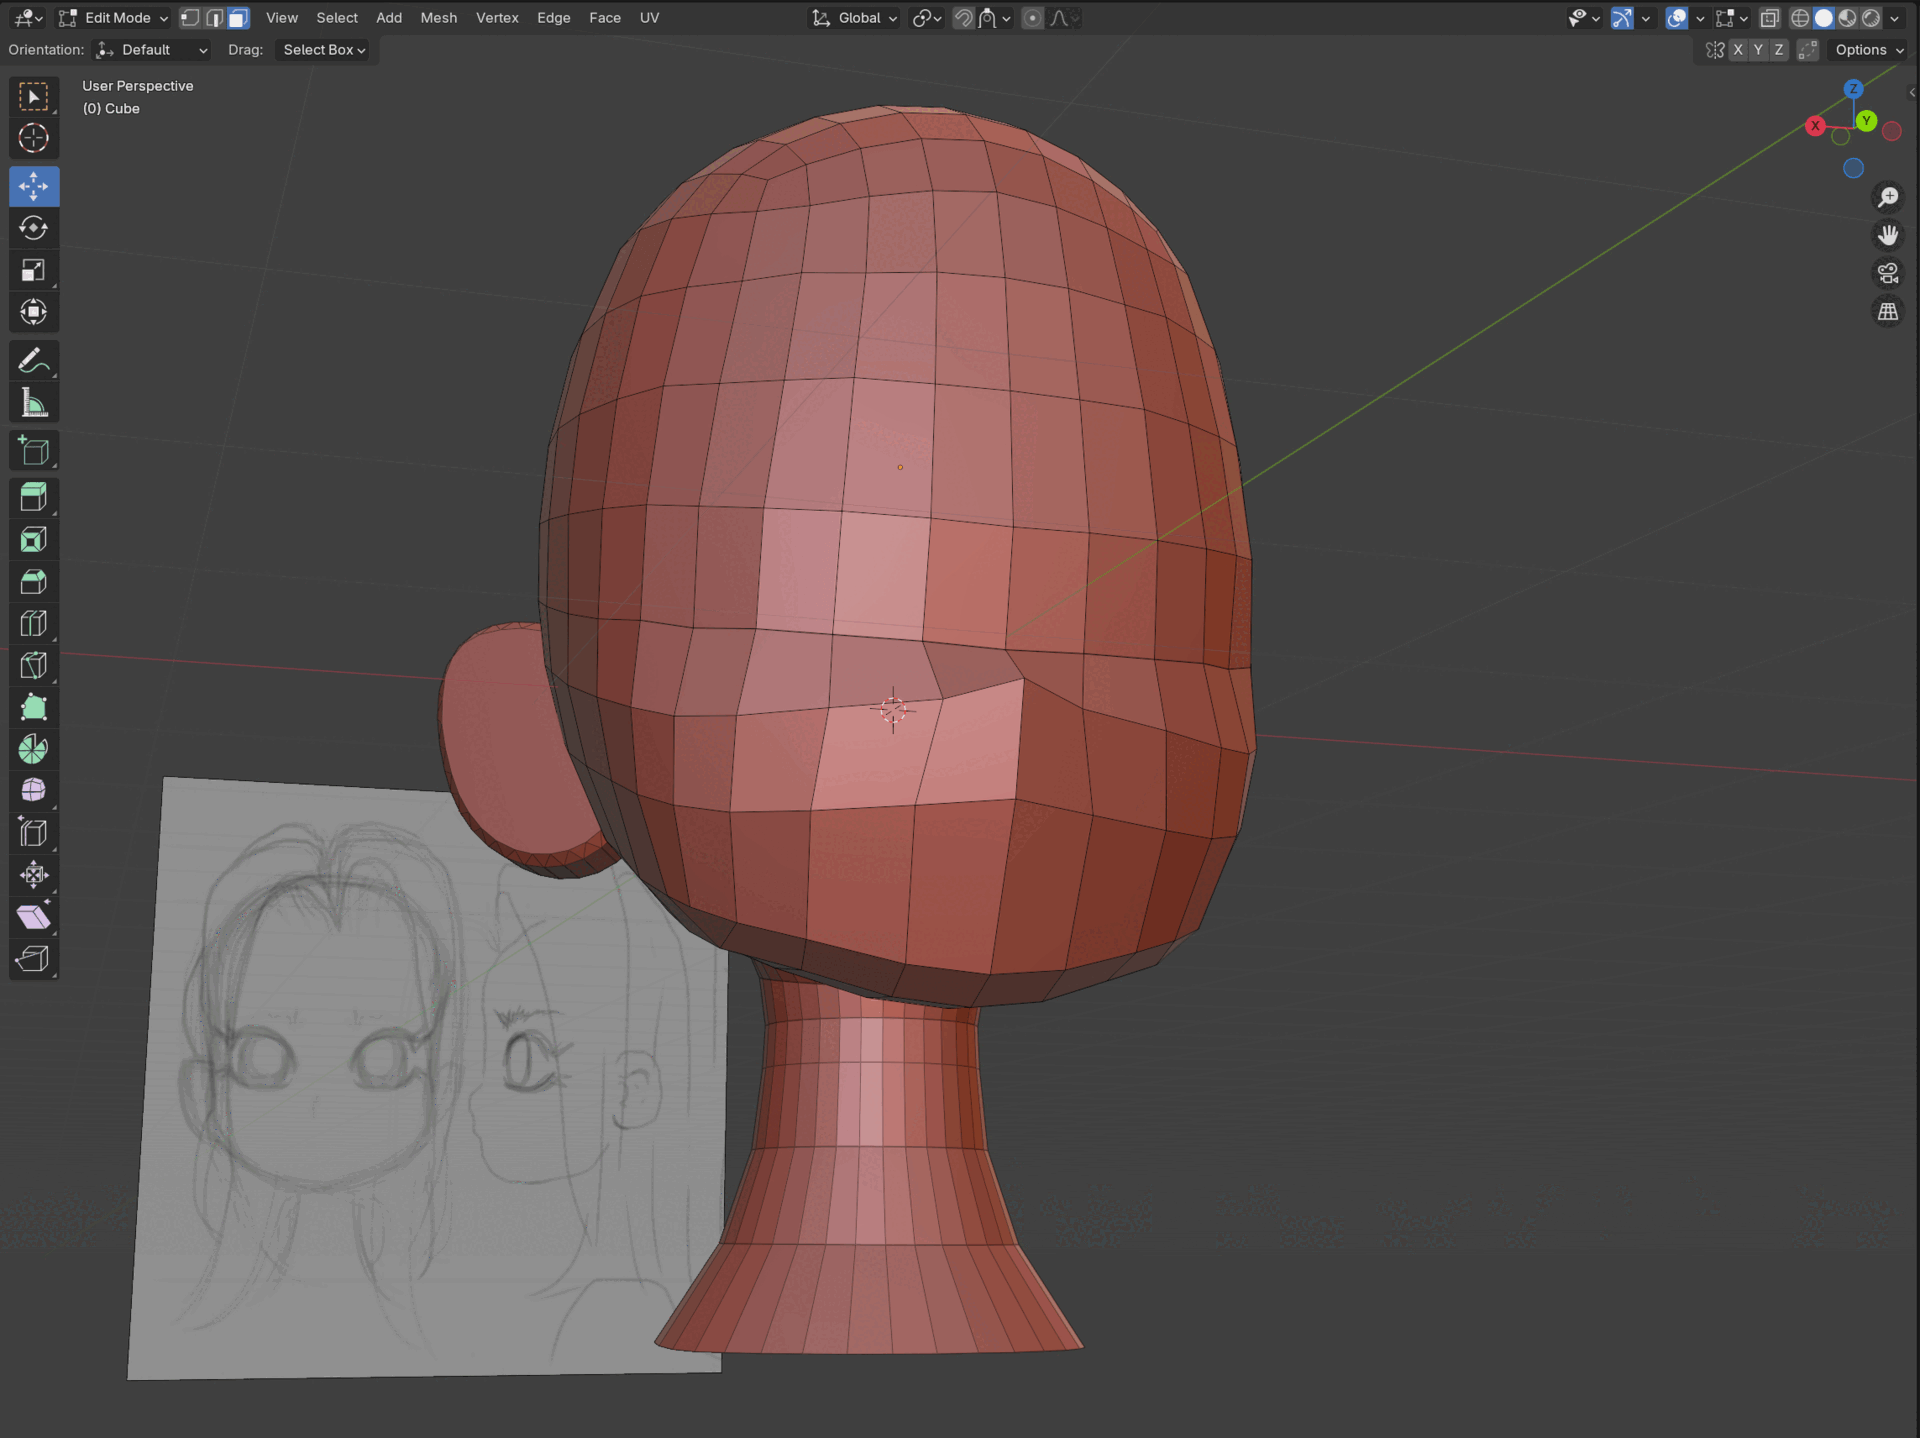Select the Loop Cut tool
1920x1438 pixels.
point(33,624)
